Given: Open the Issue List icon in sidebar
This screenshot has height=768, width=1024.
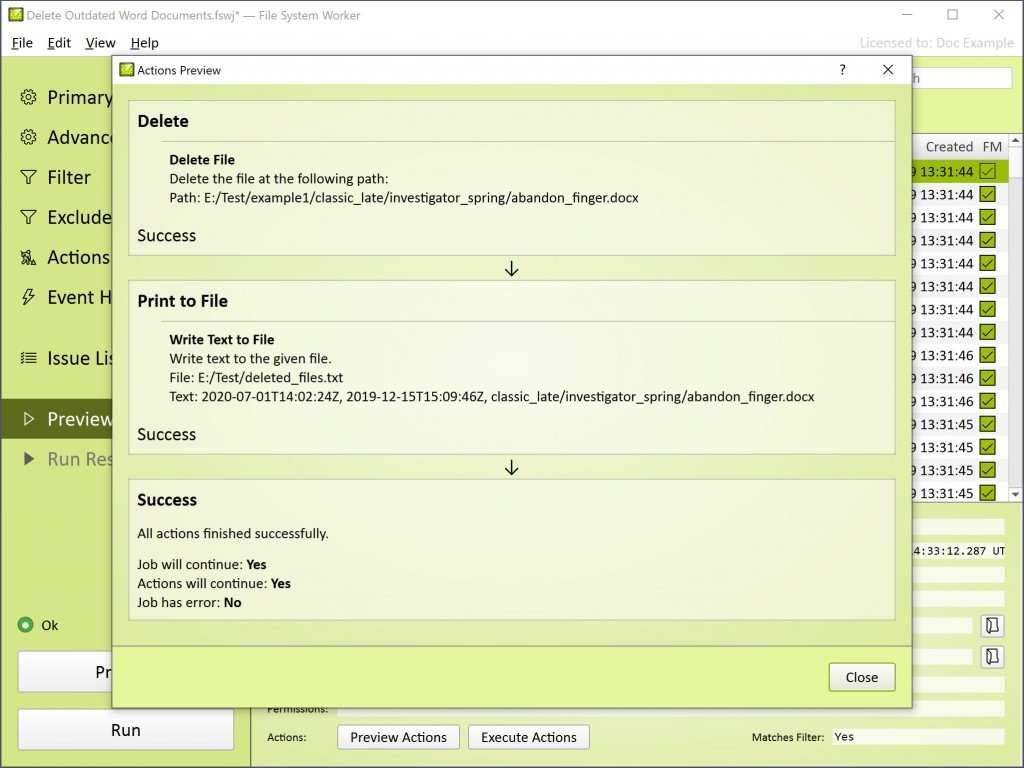Looking at the screenshot, I should [x=28, y=358].
